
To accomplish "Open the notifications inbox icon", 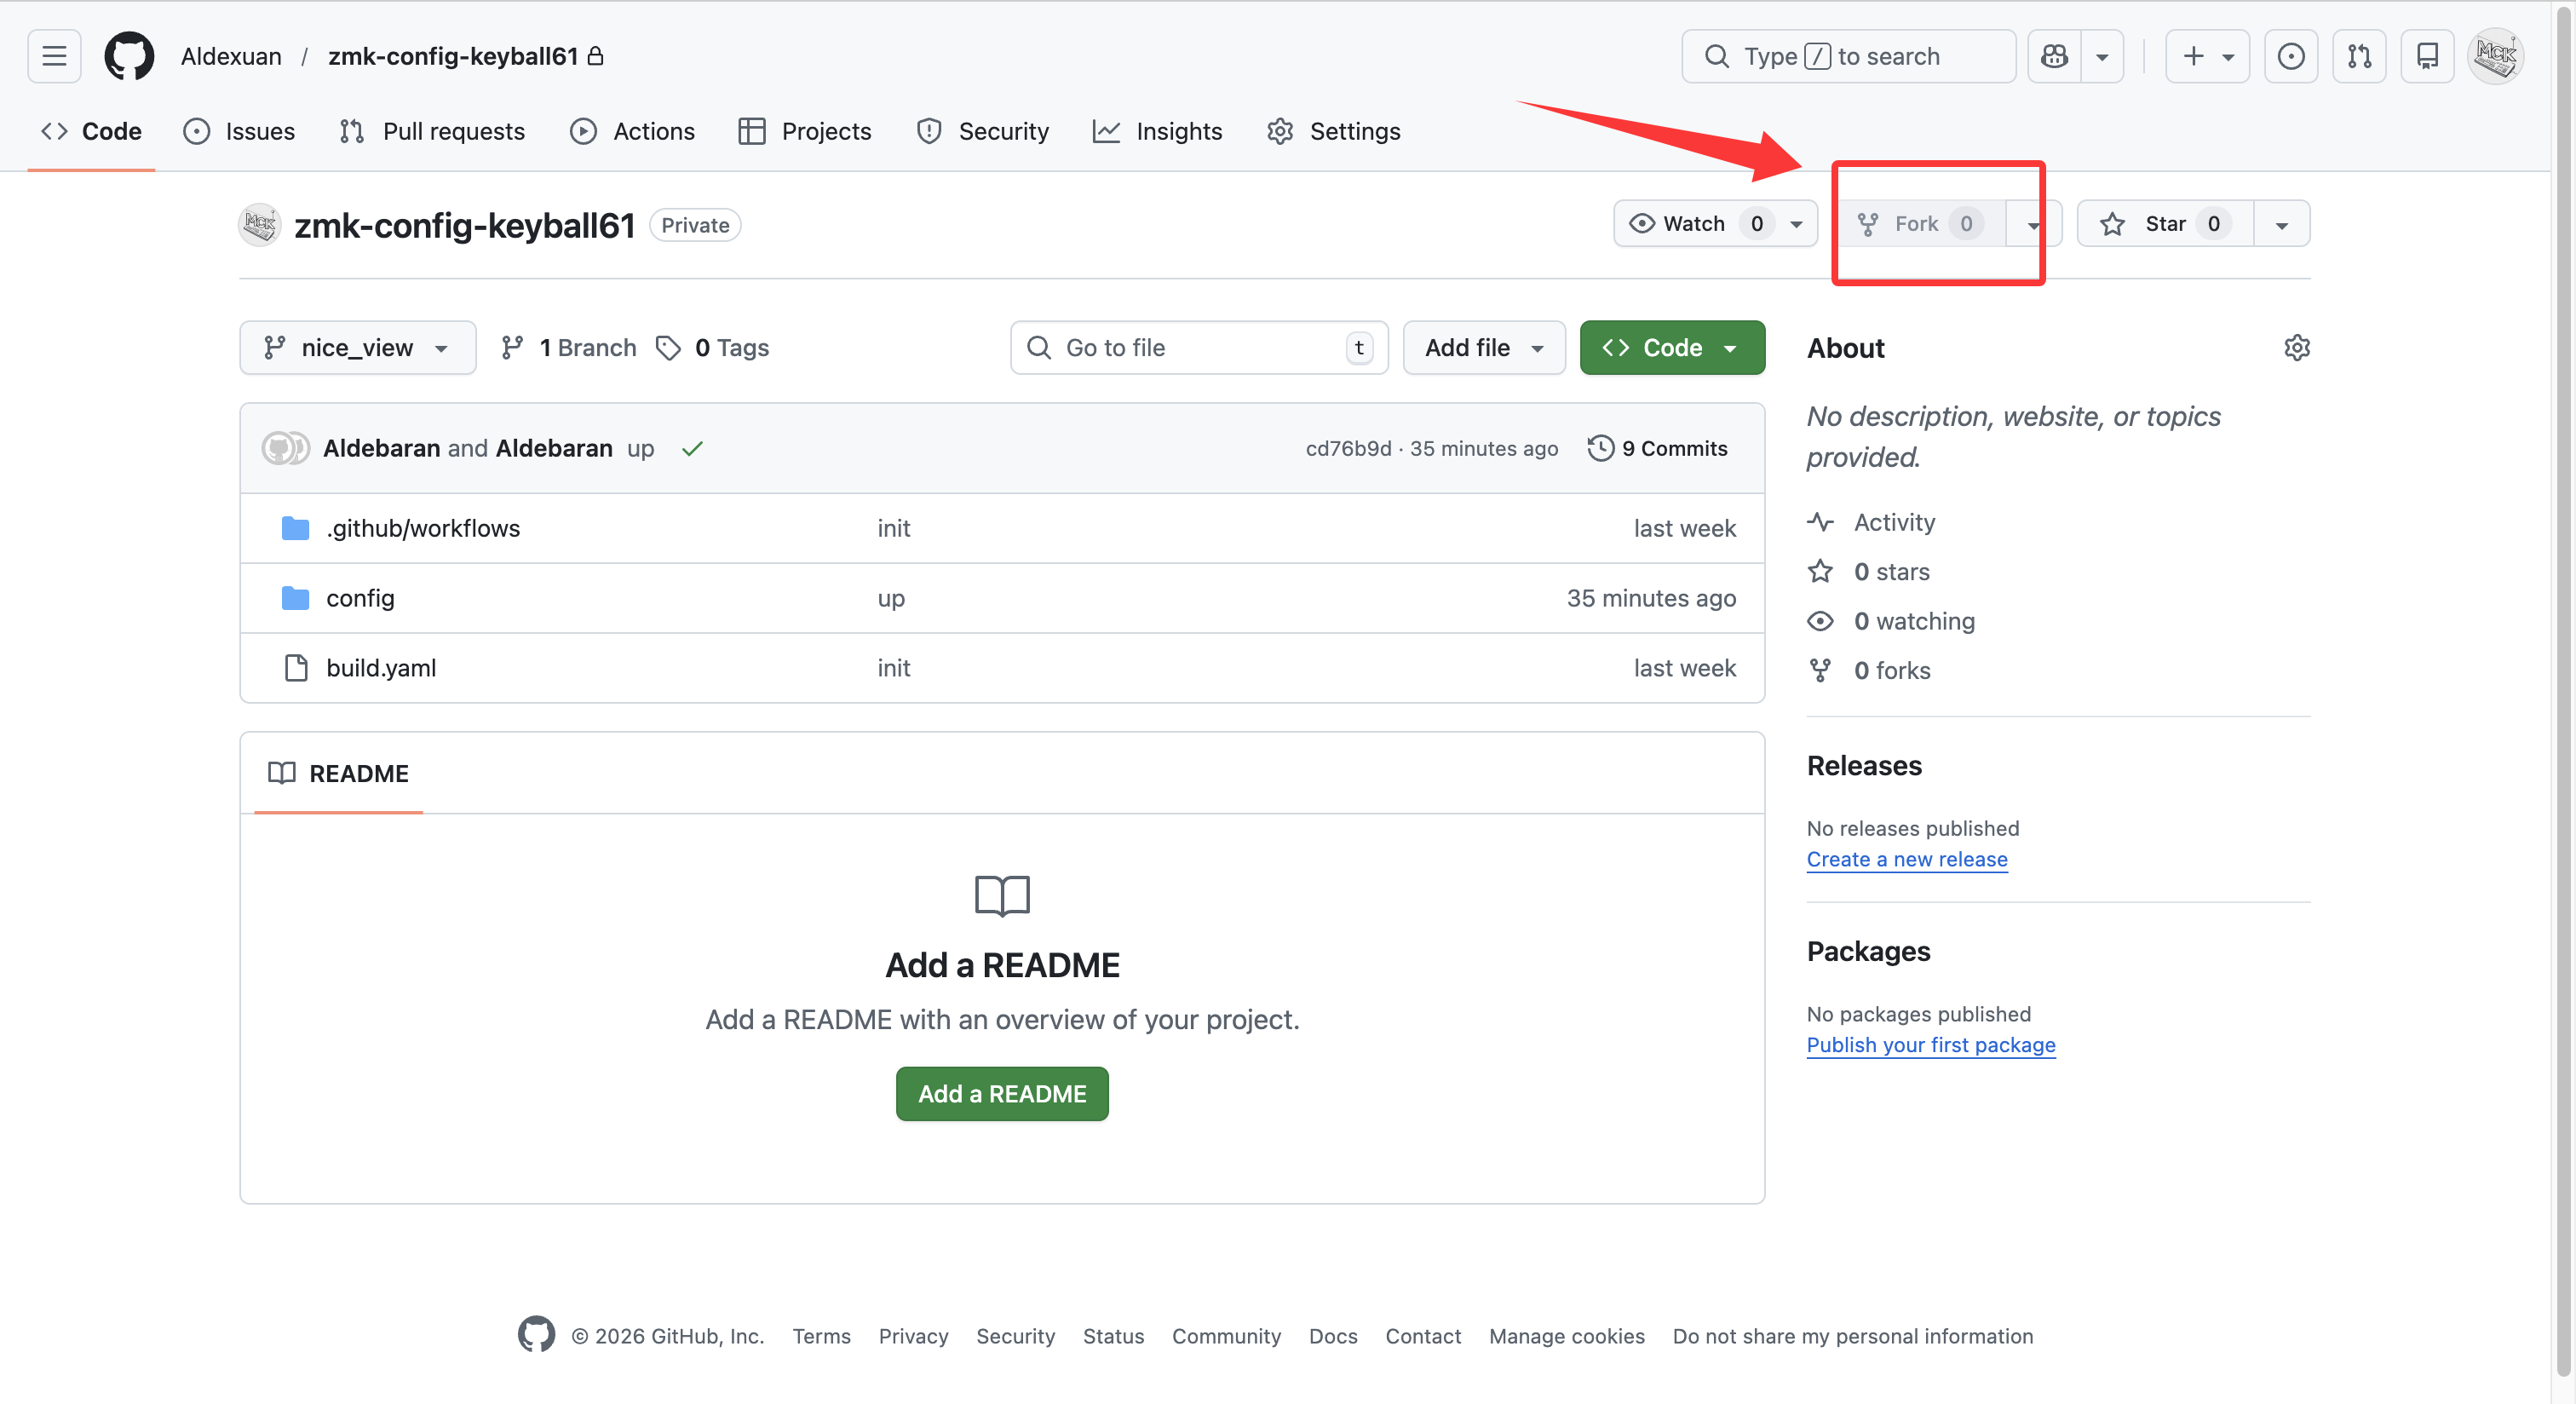I will [x=2426, y=56].
